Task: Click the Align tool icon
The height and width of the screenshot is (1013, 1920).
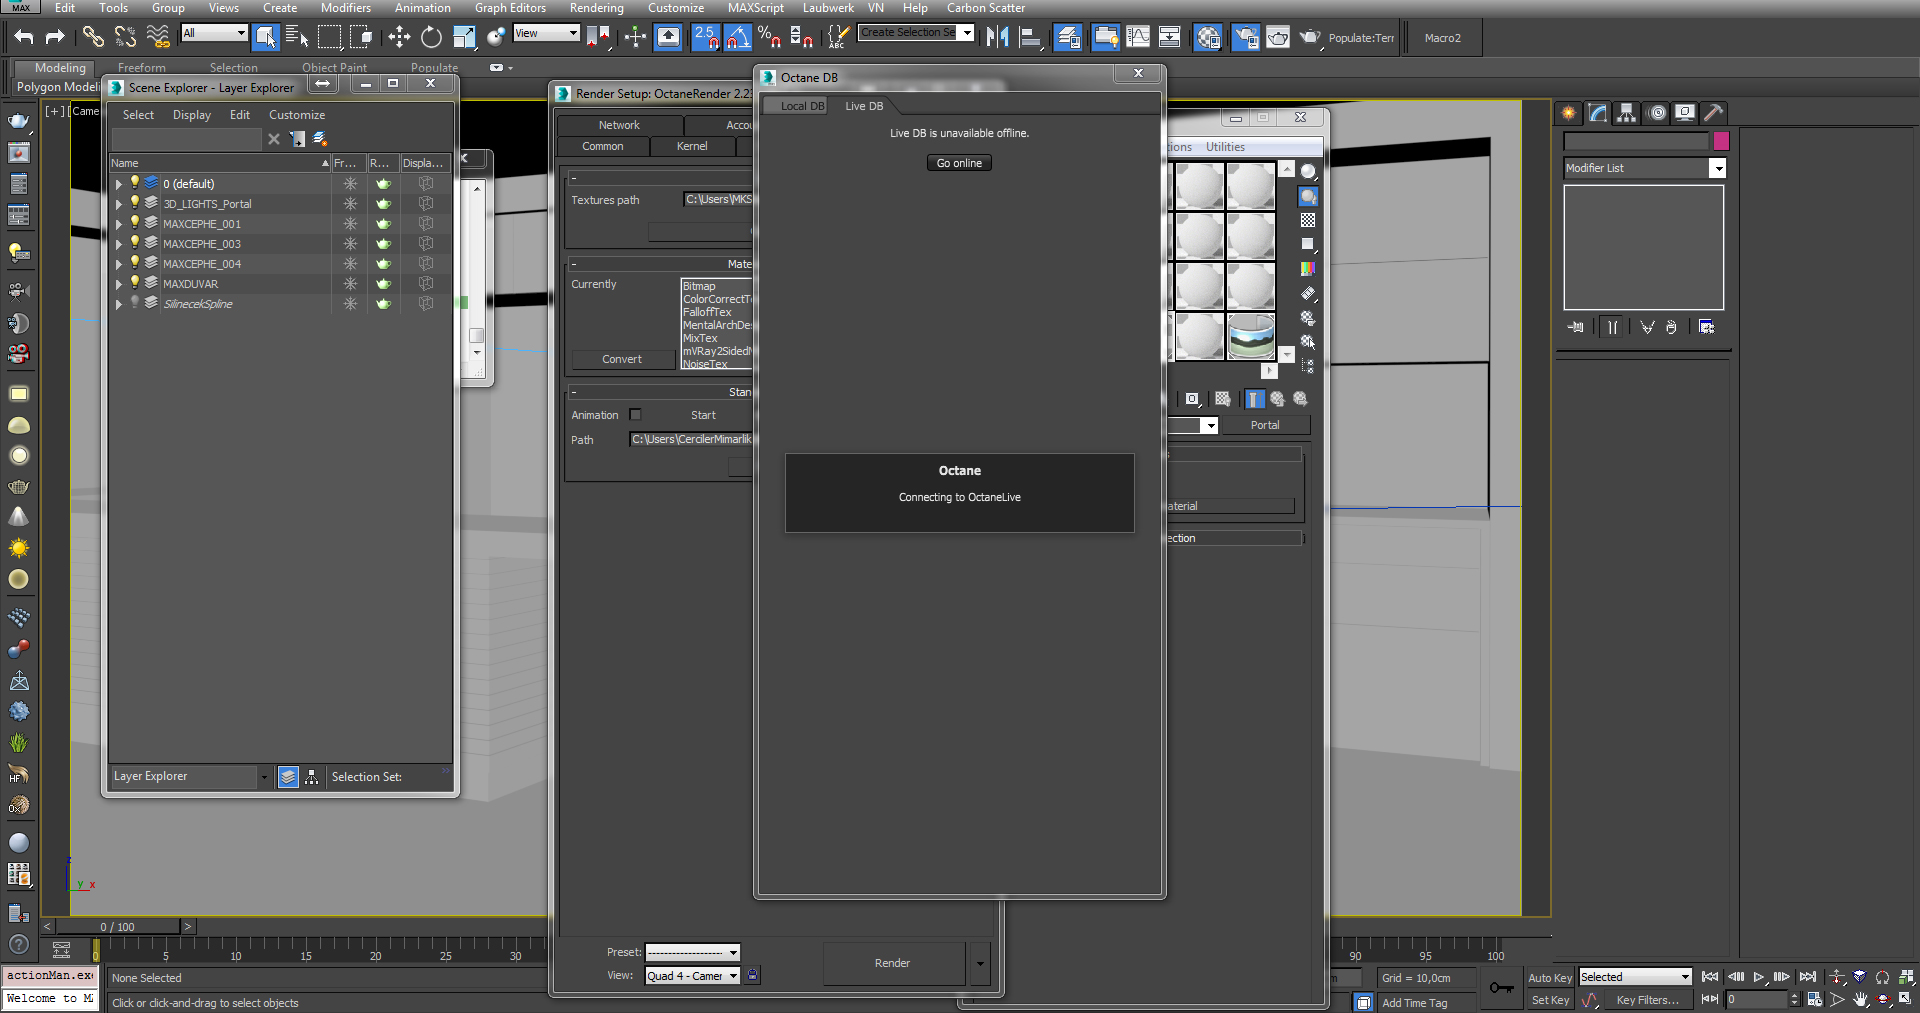Action: (1030, 37)
